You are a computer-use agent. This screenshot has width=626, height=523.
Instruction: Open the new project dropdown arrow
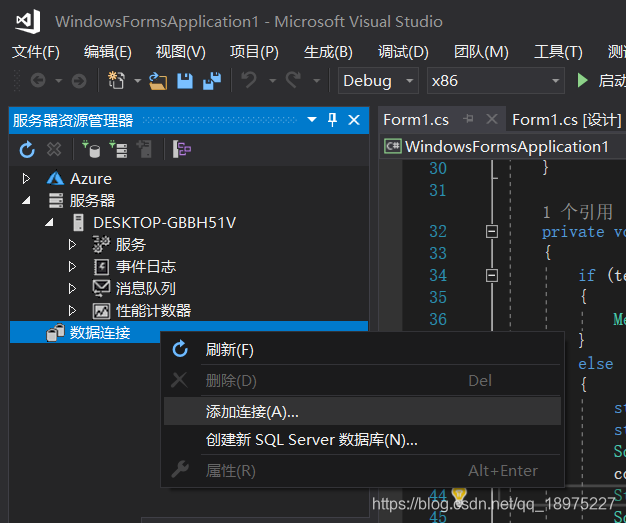[137, 81]
